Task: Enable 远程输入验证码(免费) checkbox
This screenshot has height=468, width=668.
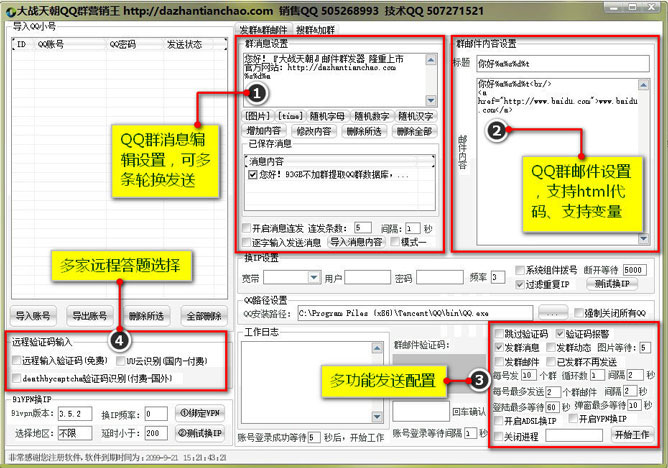Action: coord(16,360)
